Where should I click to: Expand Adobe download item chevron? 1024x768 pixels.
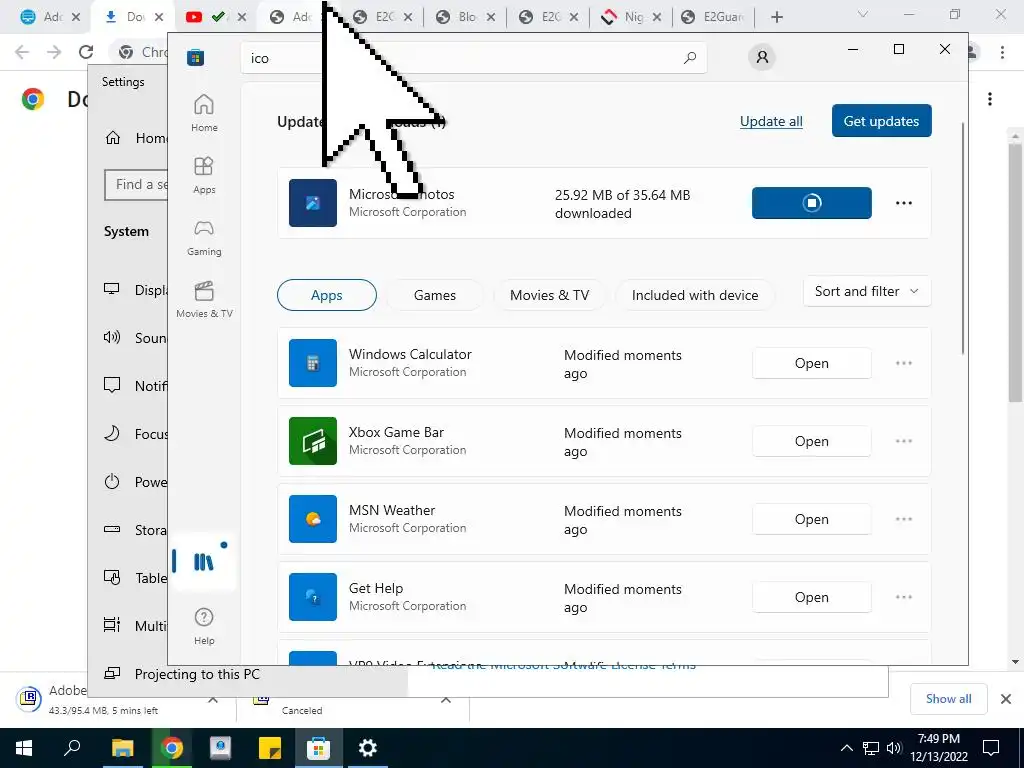pyautogui.click(x=213, y=699)
